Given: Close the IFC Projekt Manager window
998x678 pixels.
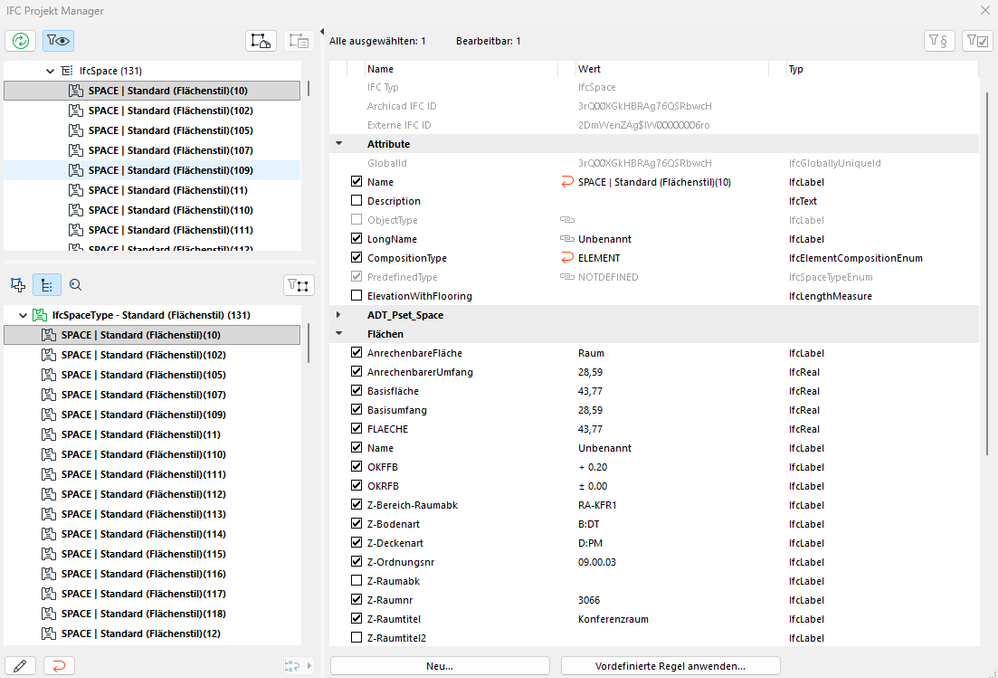Looking at the screenshot, I should click(985, 10).
